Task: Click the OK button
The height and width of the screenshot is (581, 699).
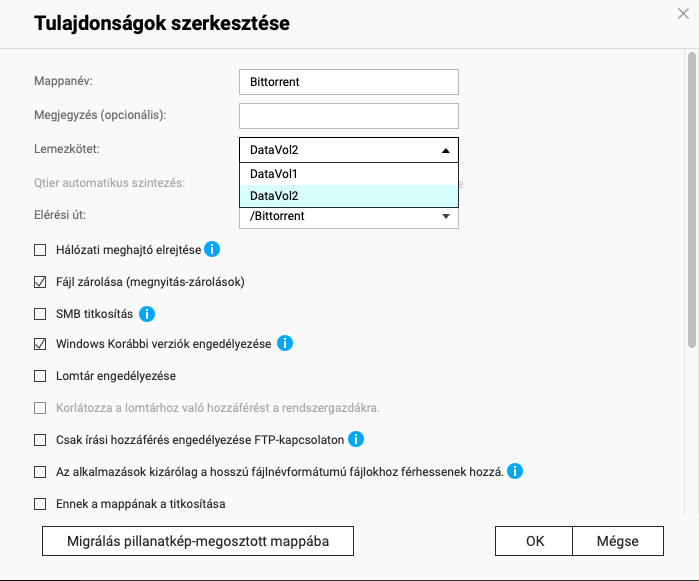Action: pos(534,541)
